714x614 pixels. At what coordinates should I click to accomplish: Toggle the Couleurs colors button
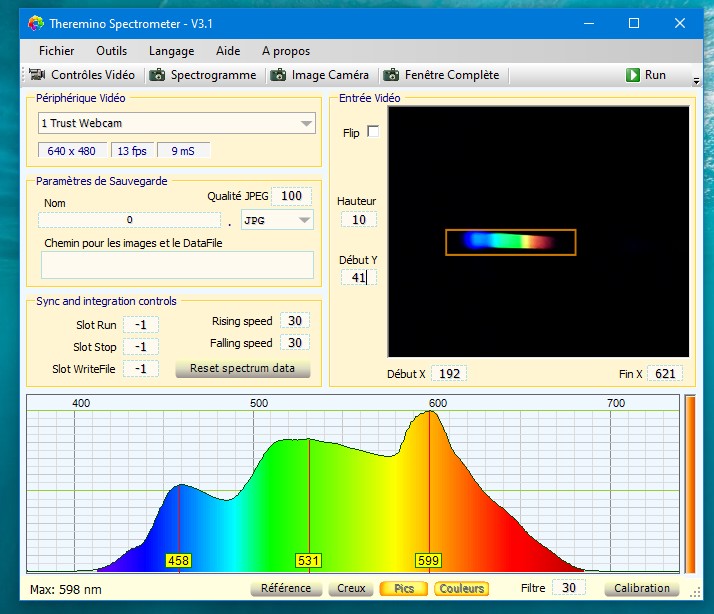tap(462, 588)
